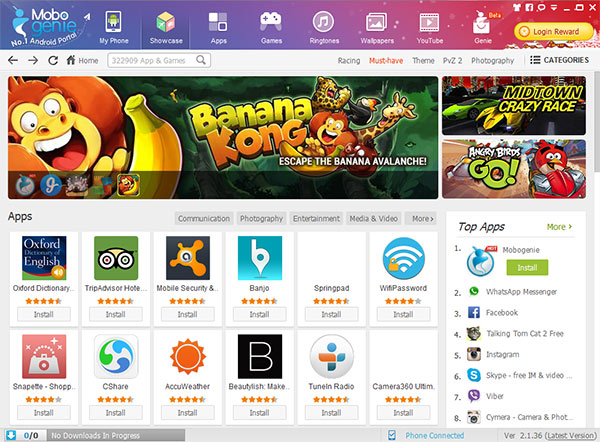Image resolution: width=600 pixels, height=442 pixels.
Task: Show More Top Apps
Action: [x=559, y=227]
